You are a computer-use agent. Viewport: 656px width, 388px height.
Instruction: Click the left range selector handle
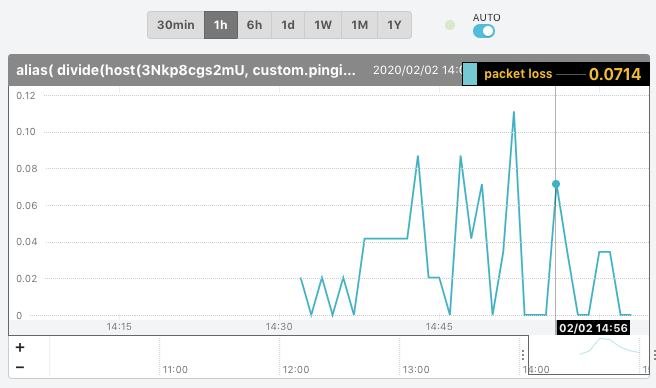(523, 355)
